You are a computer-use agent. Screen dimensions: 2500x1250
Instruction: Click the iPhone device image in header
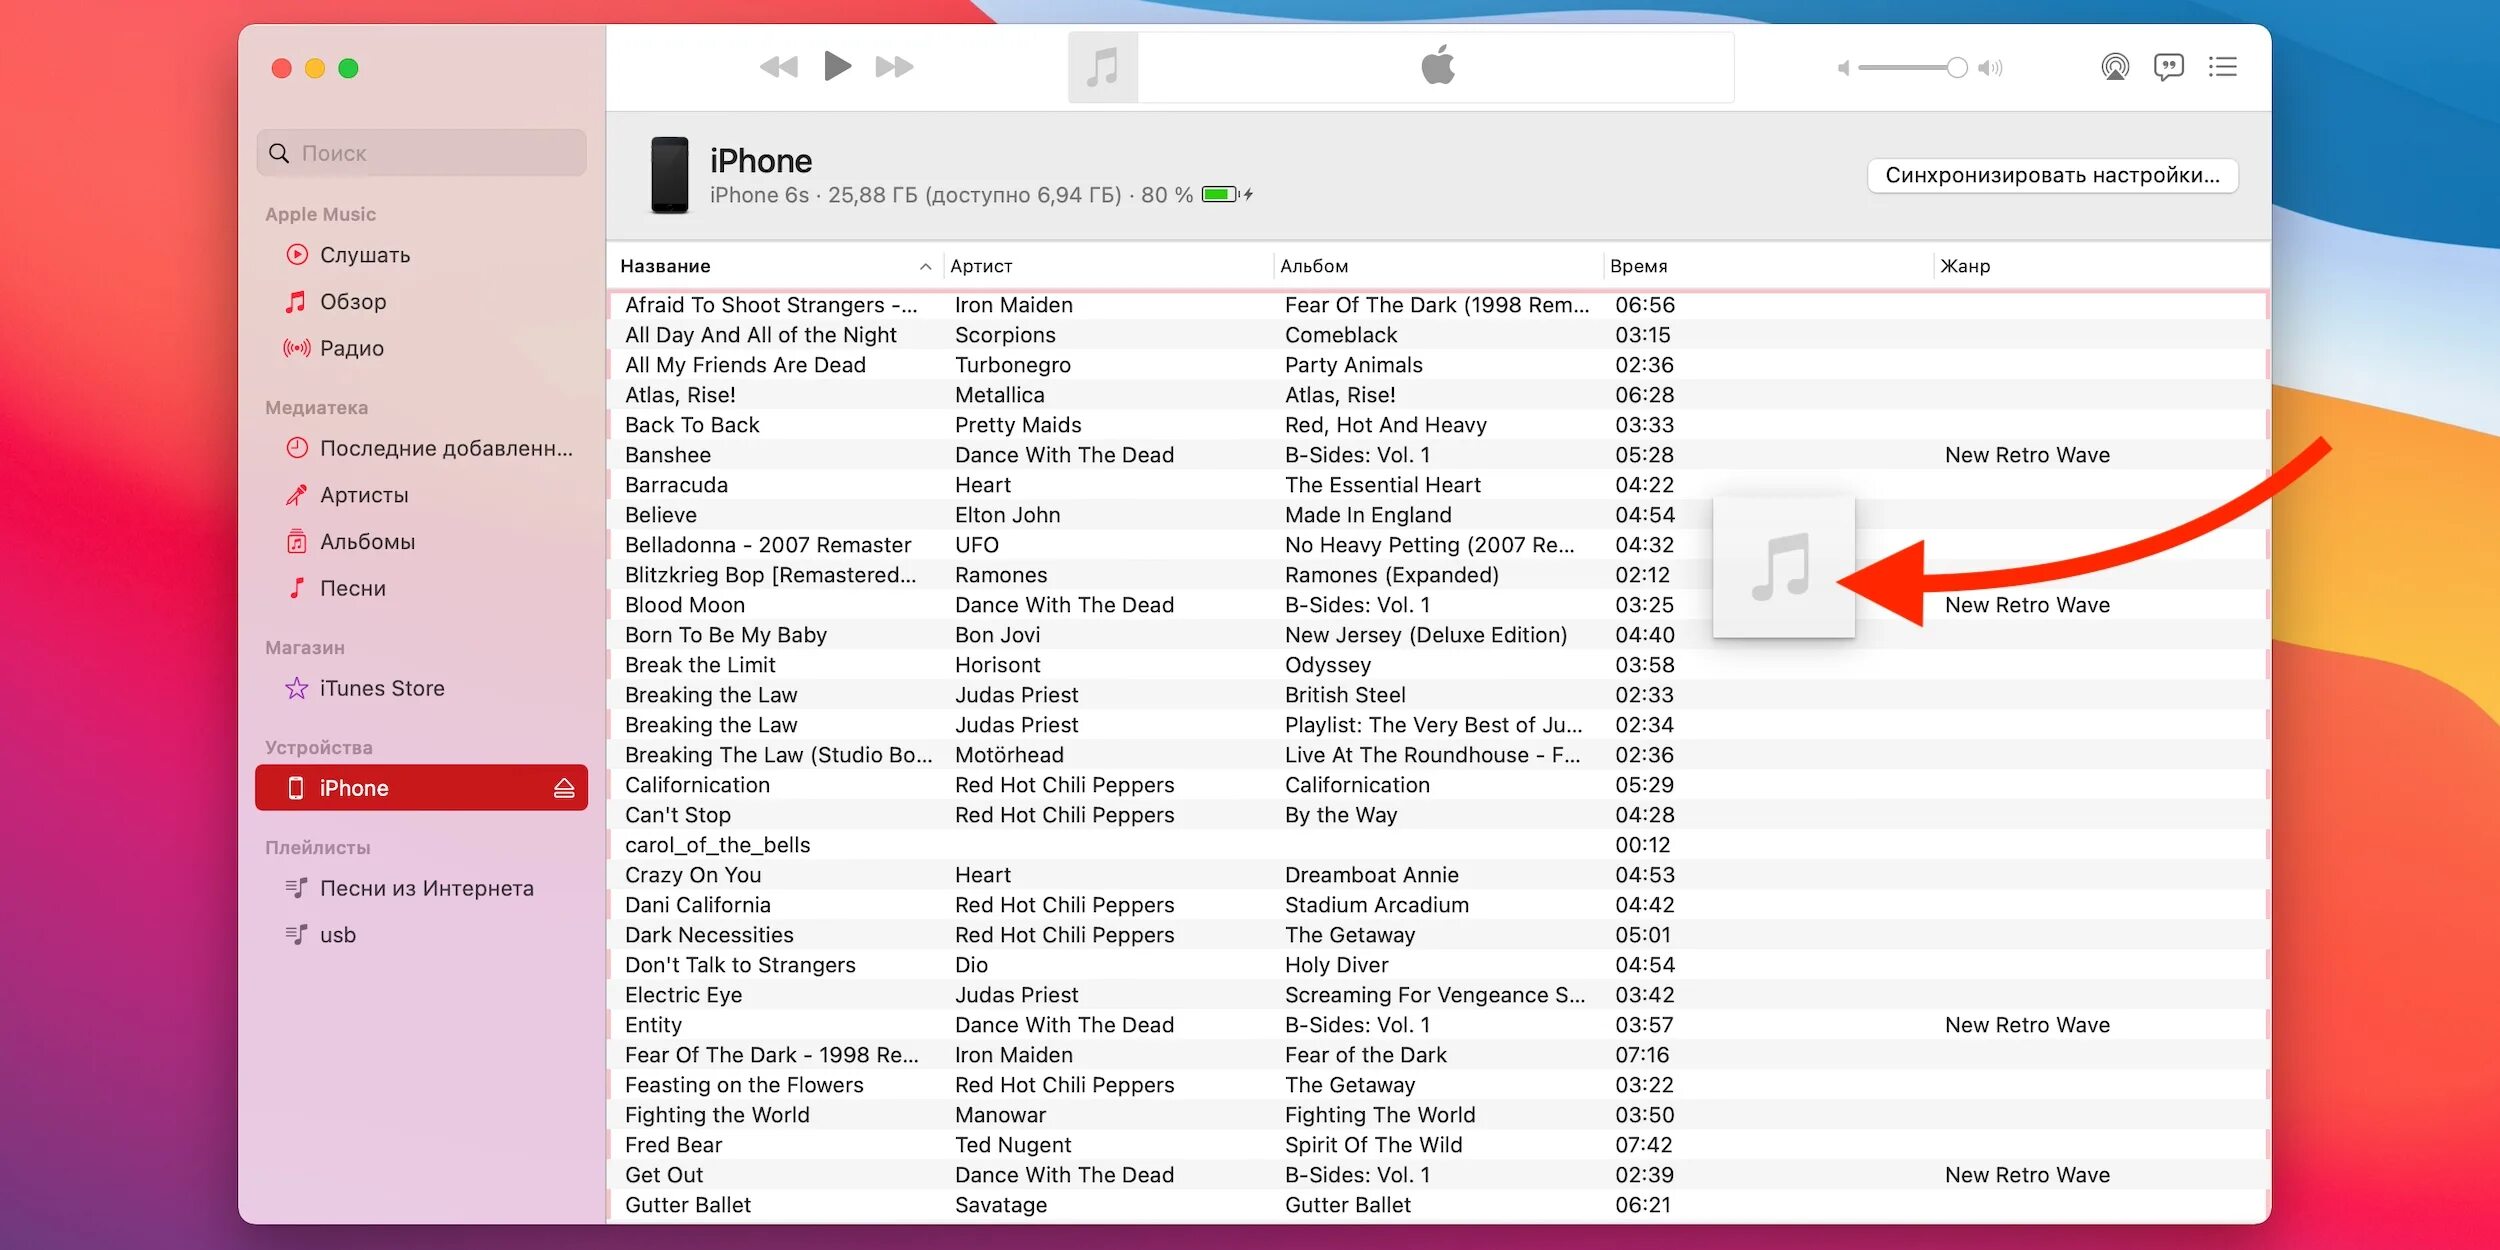pyautogui.click(x=669, y=175)
